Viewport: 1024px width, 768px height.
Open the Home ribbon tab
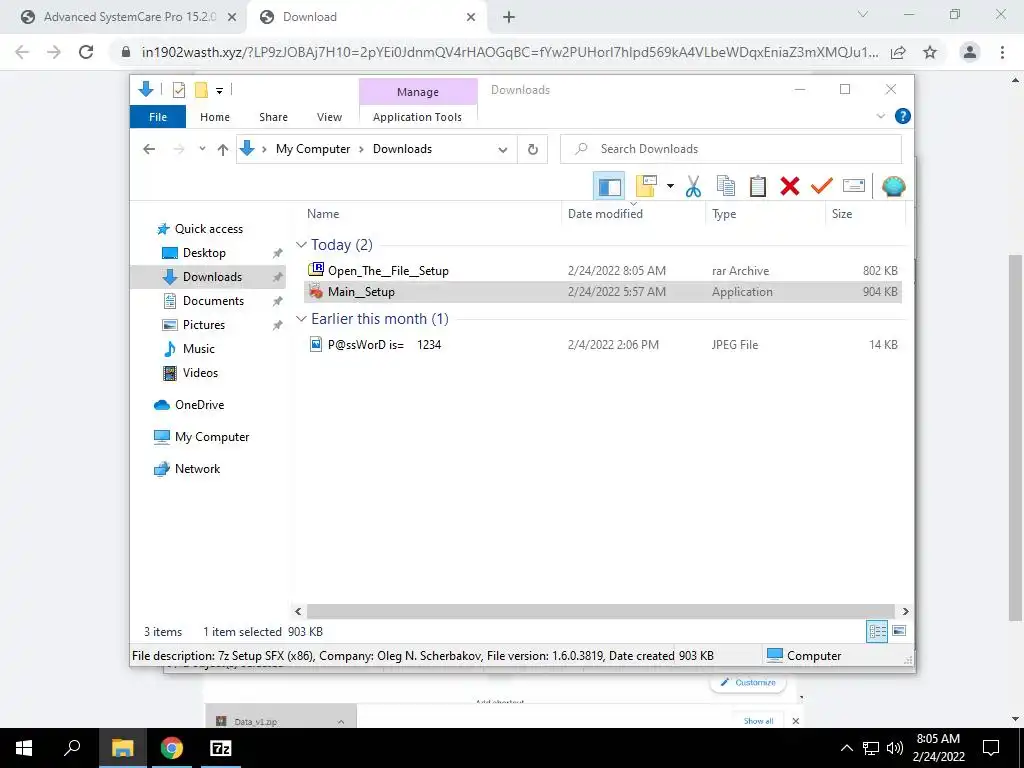(x=215, y=117)
